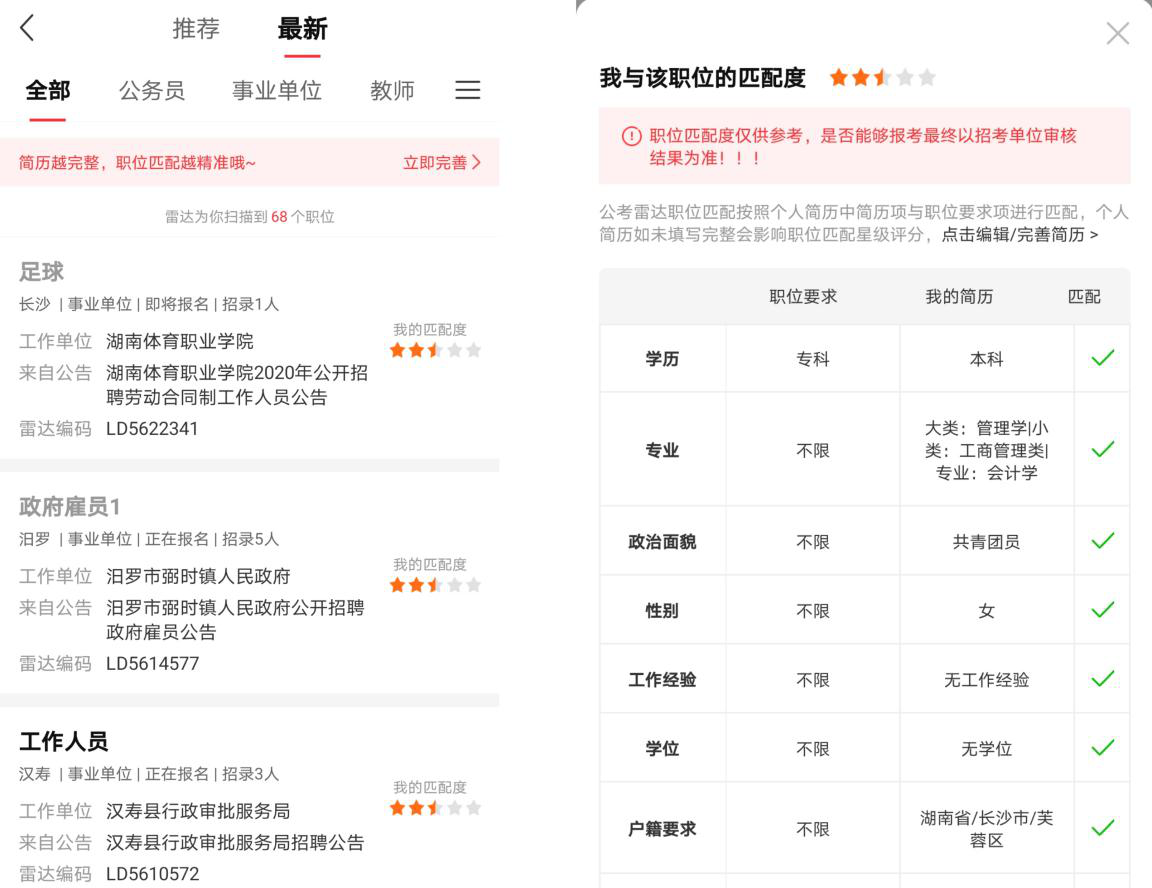Click the 无工作经验 resume cell
This screenshot has height=888, width=1152.
986,680
